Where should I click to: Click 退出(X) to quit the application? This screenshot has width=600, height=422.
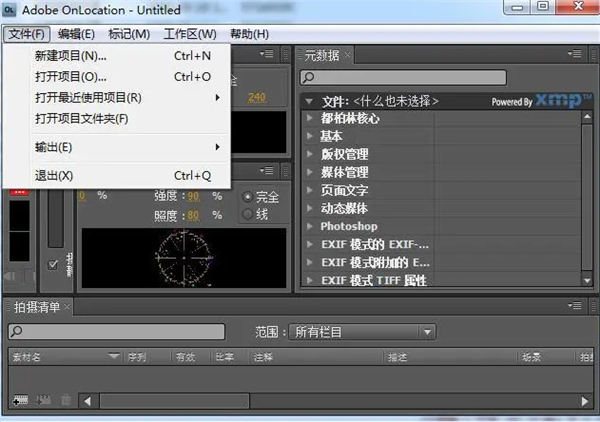pyautogui.click(x=54, y=176)
